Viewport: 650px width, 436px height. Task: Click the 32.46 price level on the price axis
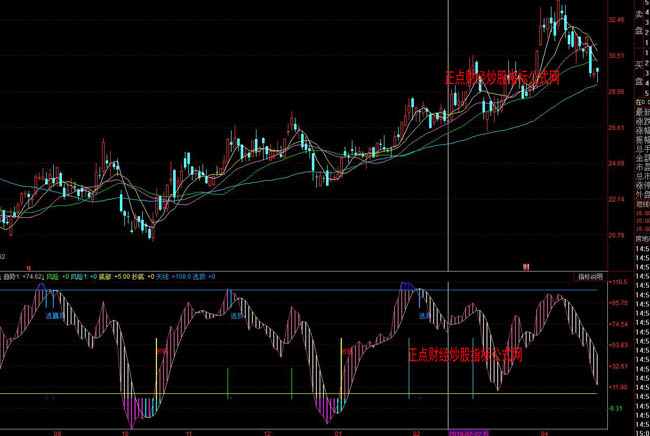[x=616, y=20]
